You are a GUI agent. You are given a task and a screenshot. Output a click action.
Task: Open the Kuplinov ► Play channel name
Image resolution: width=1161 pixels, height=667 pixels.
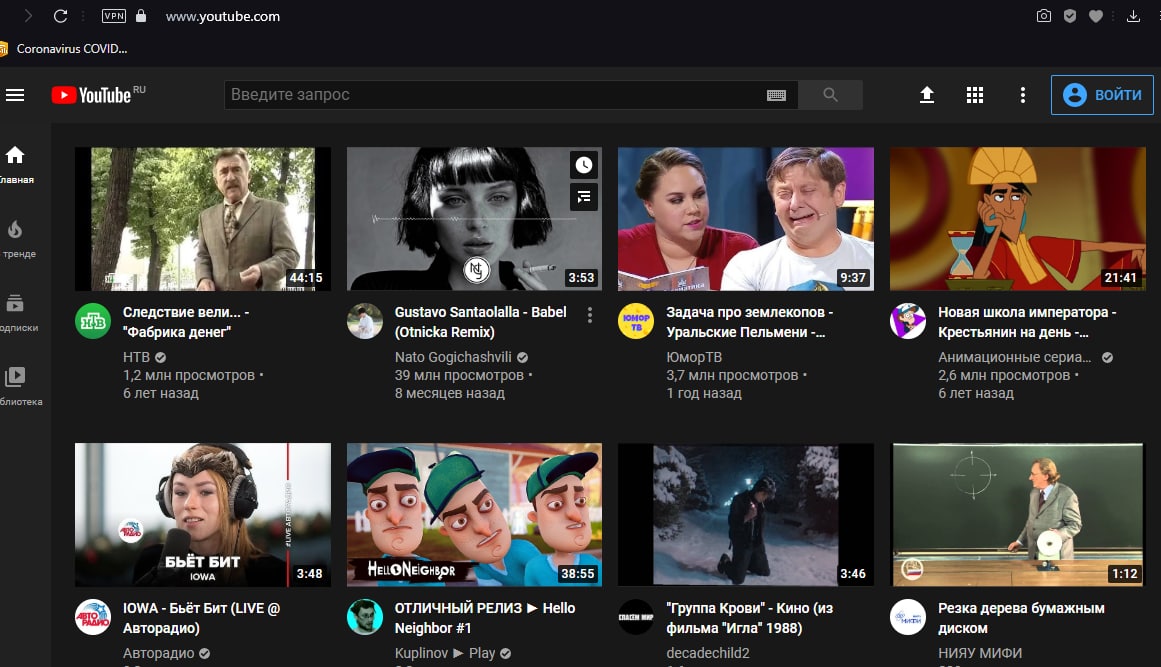click(x=445, y=654)
